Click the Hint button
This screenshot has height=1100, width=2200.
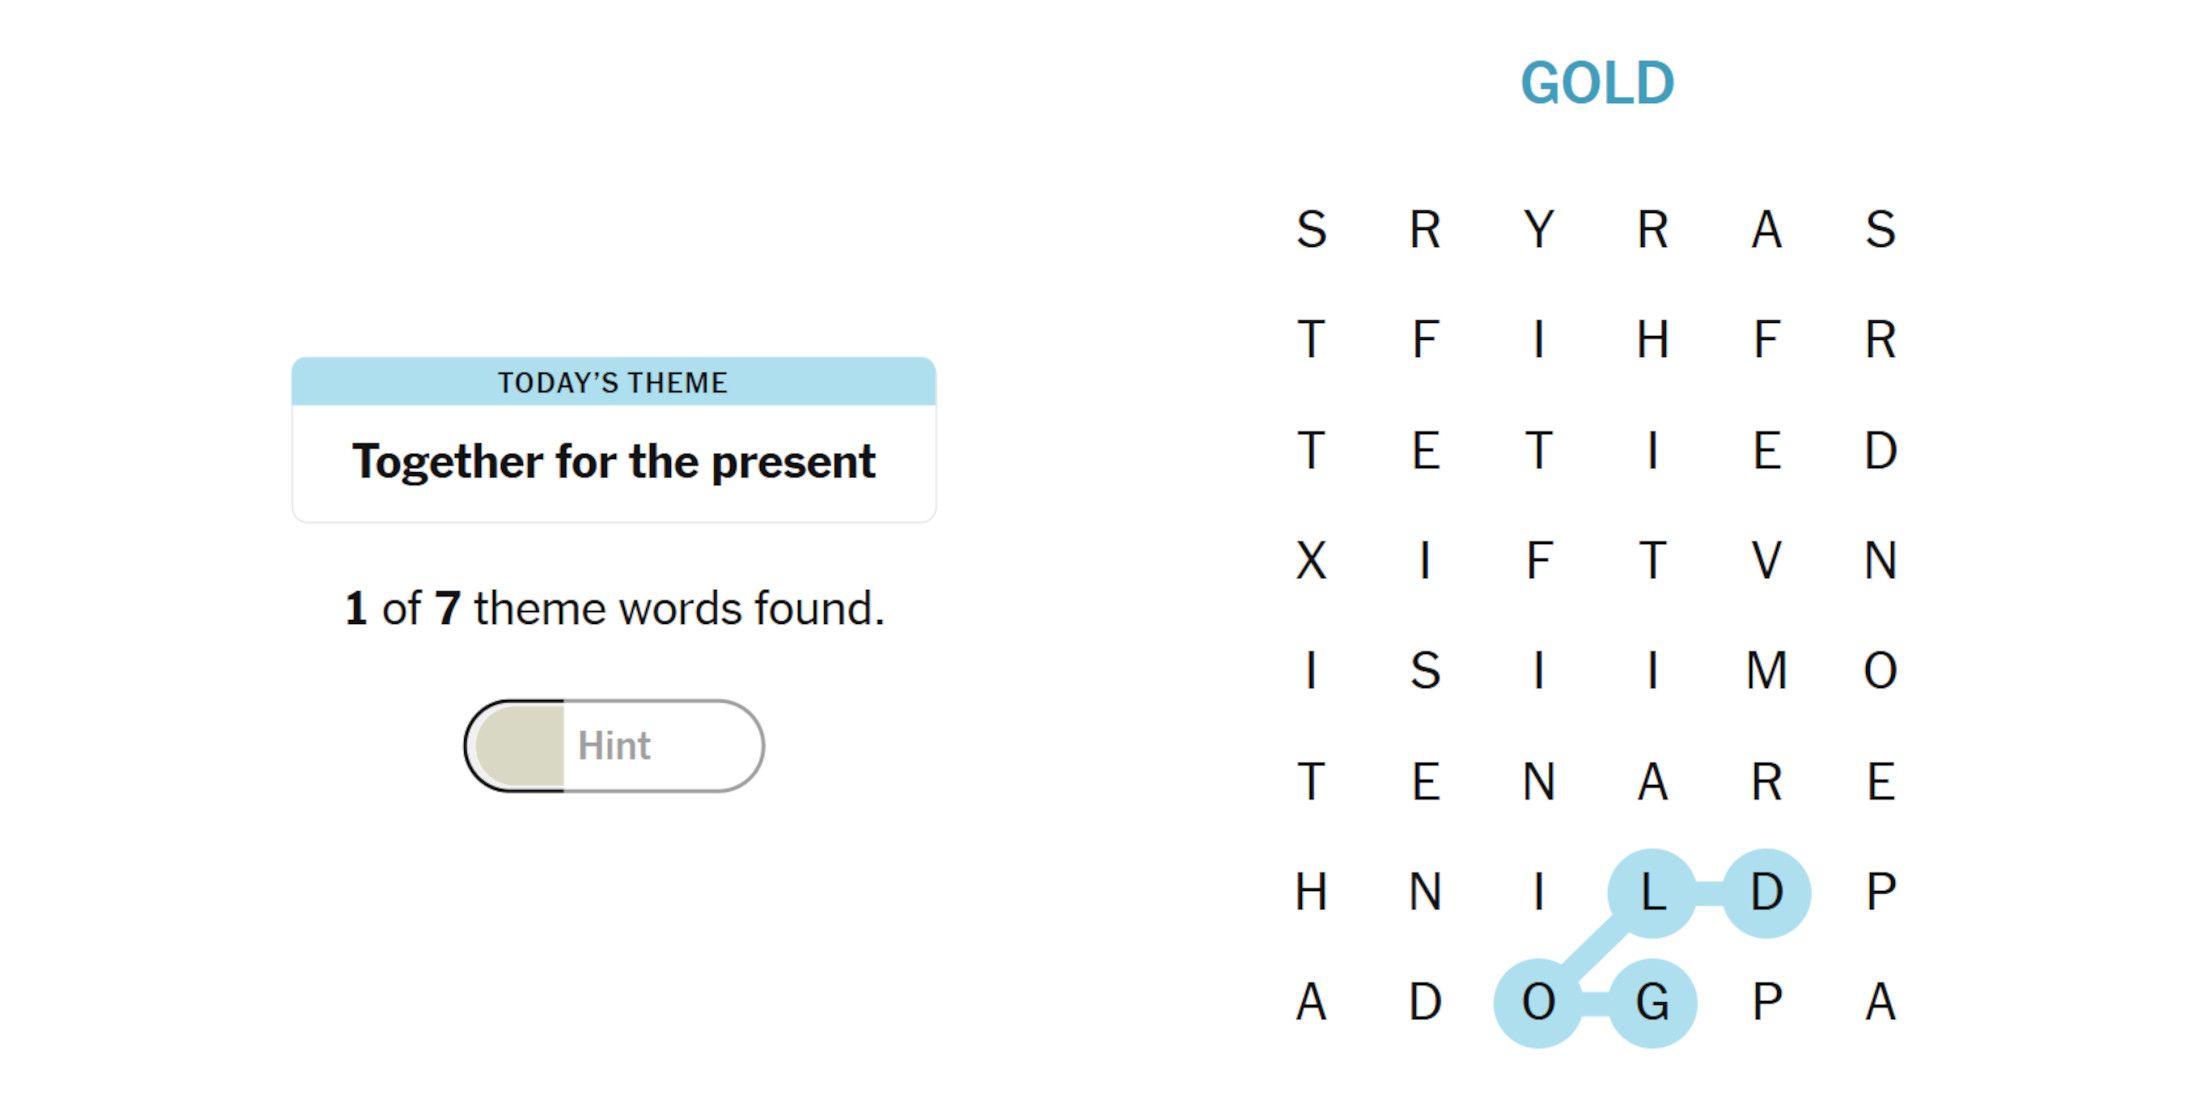tap(614, 746)
